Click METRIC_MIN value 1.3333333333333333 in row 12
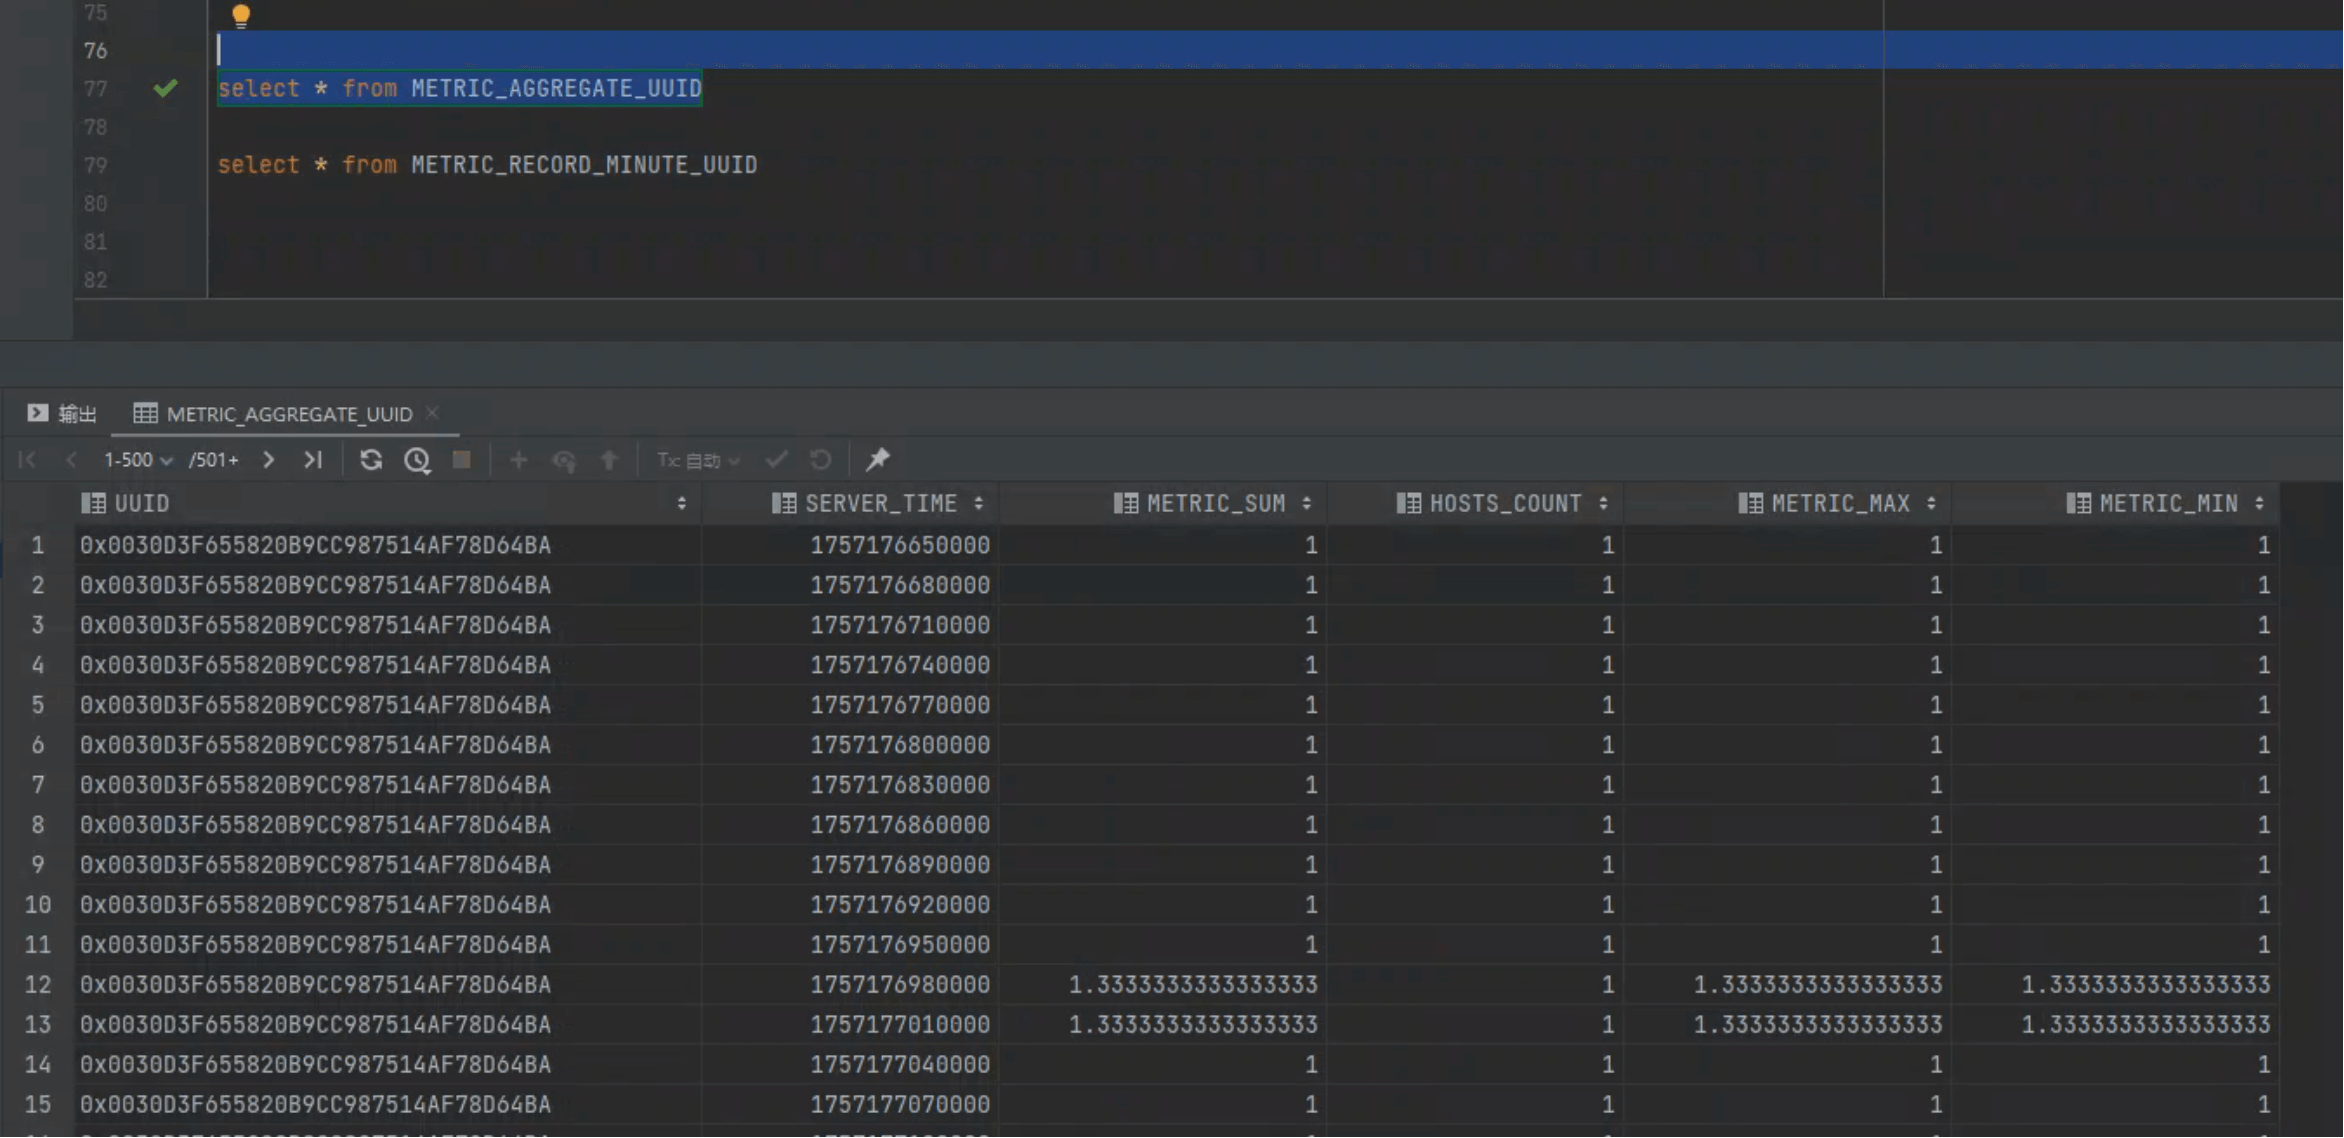Viewport: 2344px width, 1138px height. click(2116, 985)
